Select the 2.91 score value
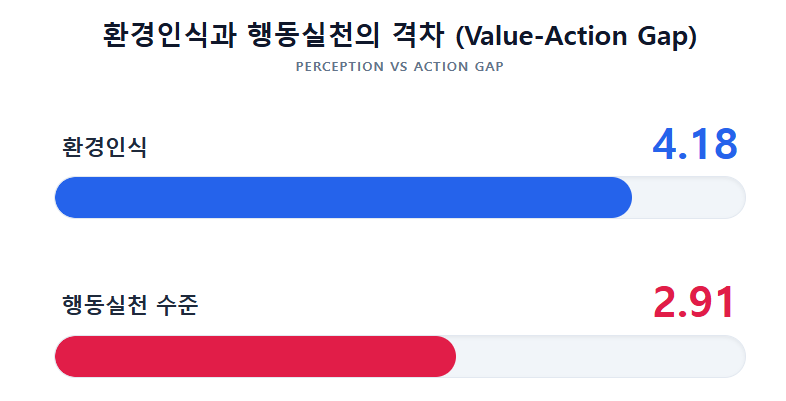 click(x=694, y=303)
